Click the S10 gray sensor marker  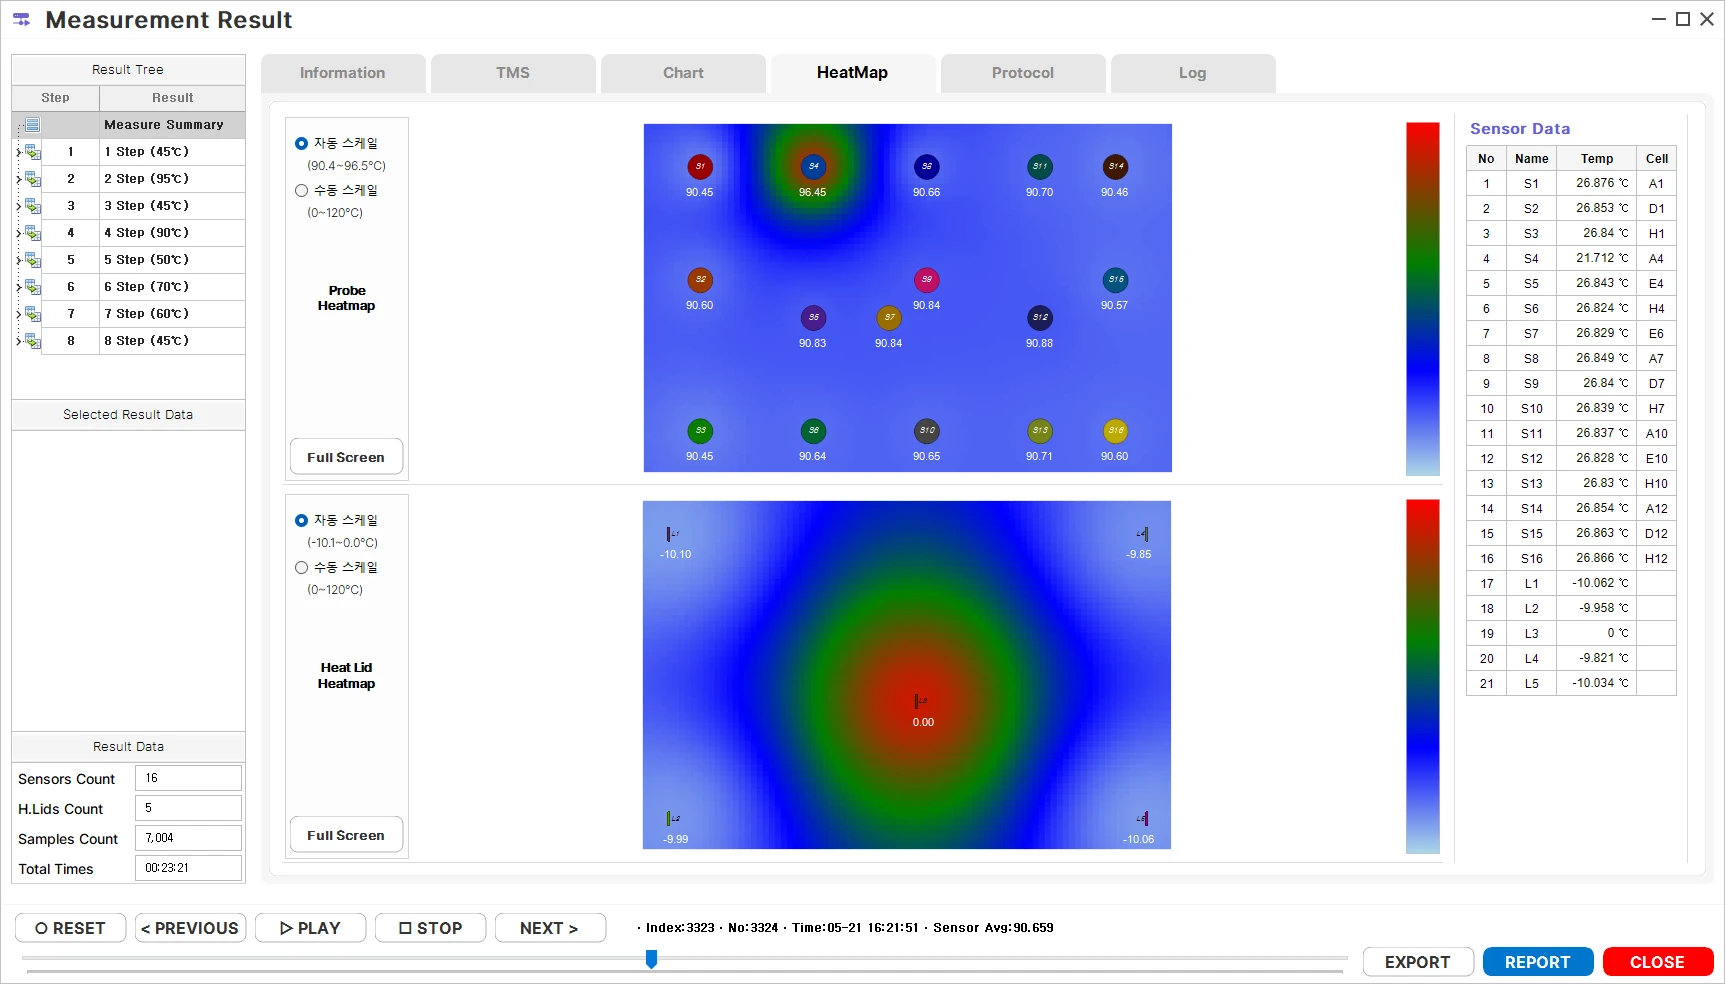pyautogui.click(x=927, y=431)
